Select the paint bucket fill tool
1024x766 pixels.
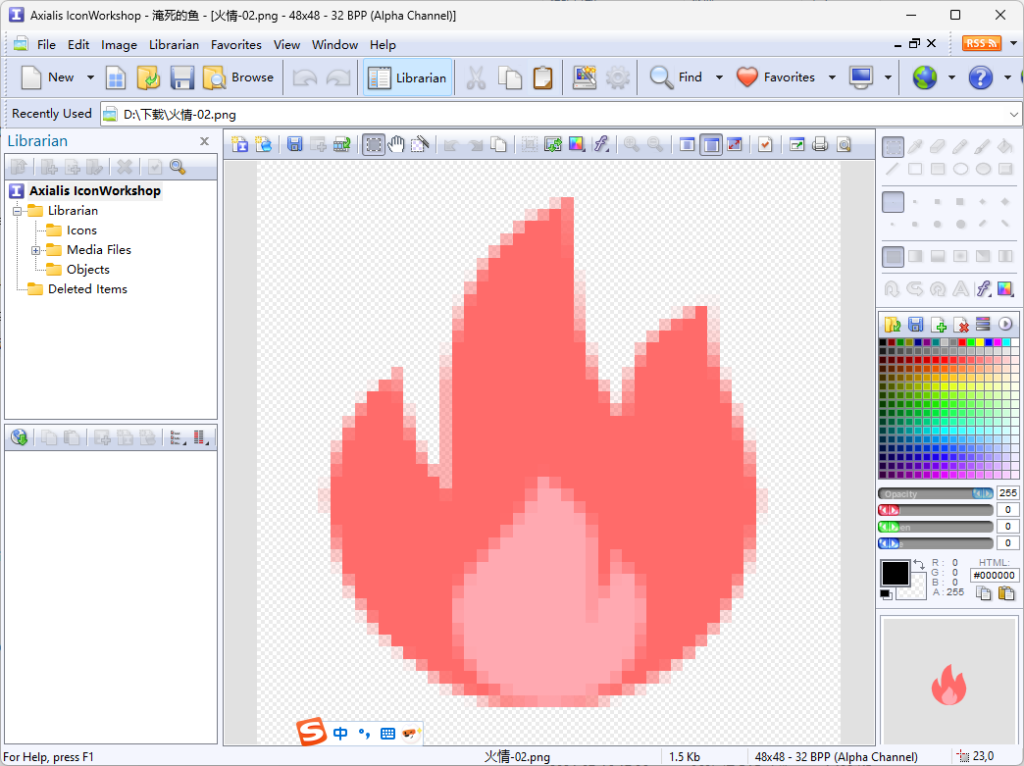[1005, 146]
